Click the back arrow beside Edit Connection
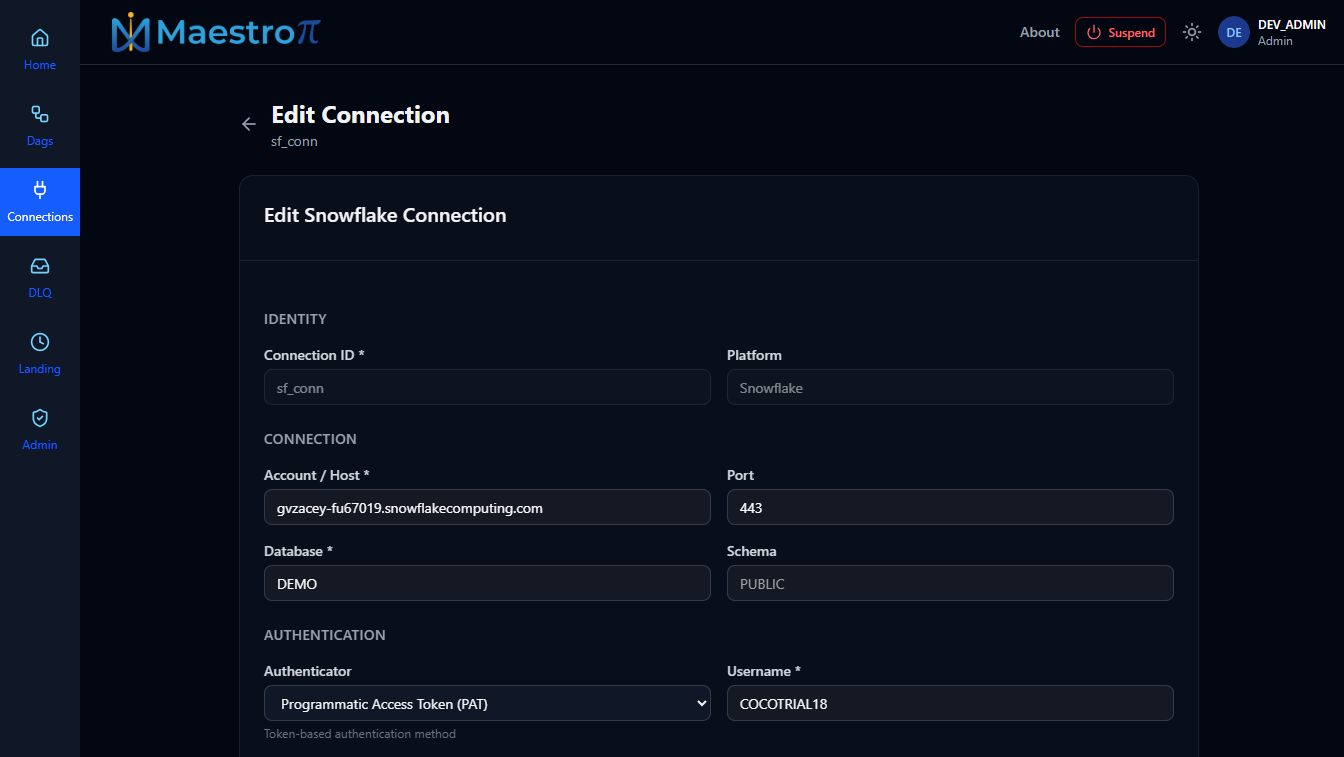Viewport: 1344px width, 757px height. [249, 124]
